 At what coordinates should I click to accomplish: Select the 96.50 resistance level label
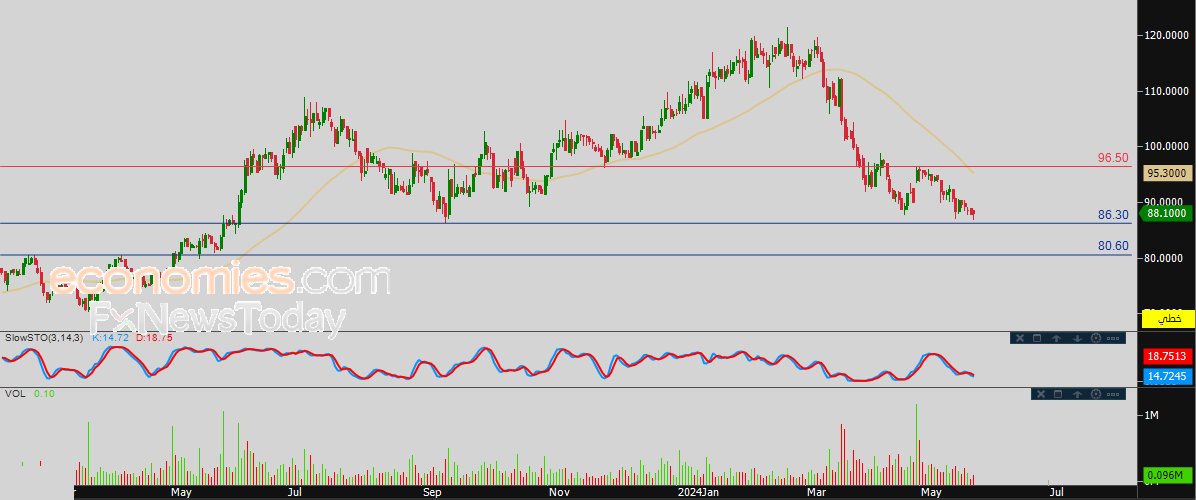coord(1113,158)
